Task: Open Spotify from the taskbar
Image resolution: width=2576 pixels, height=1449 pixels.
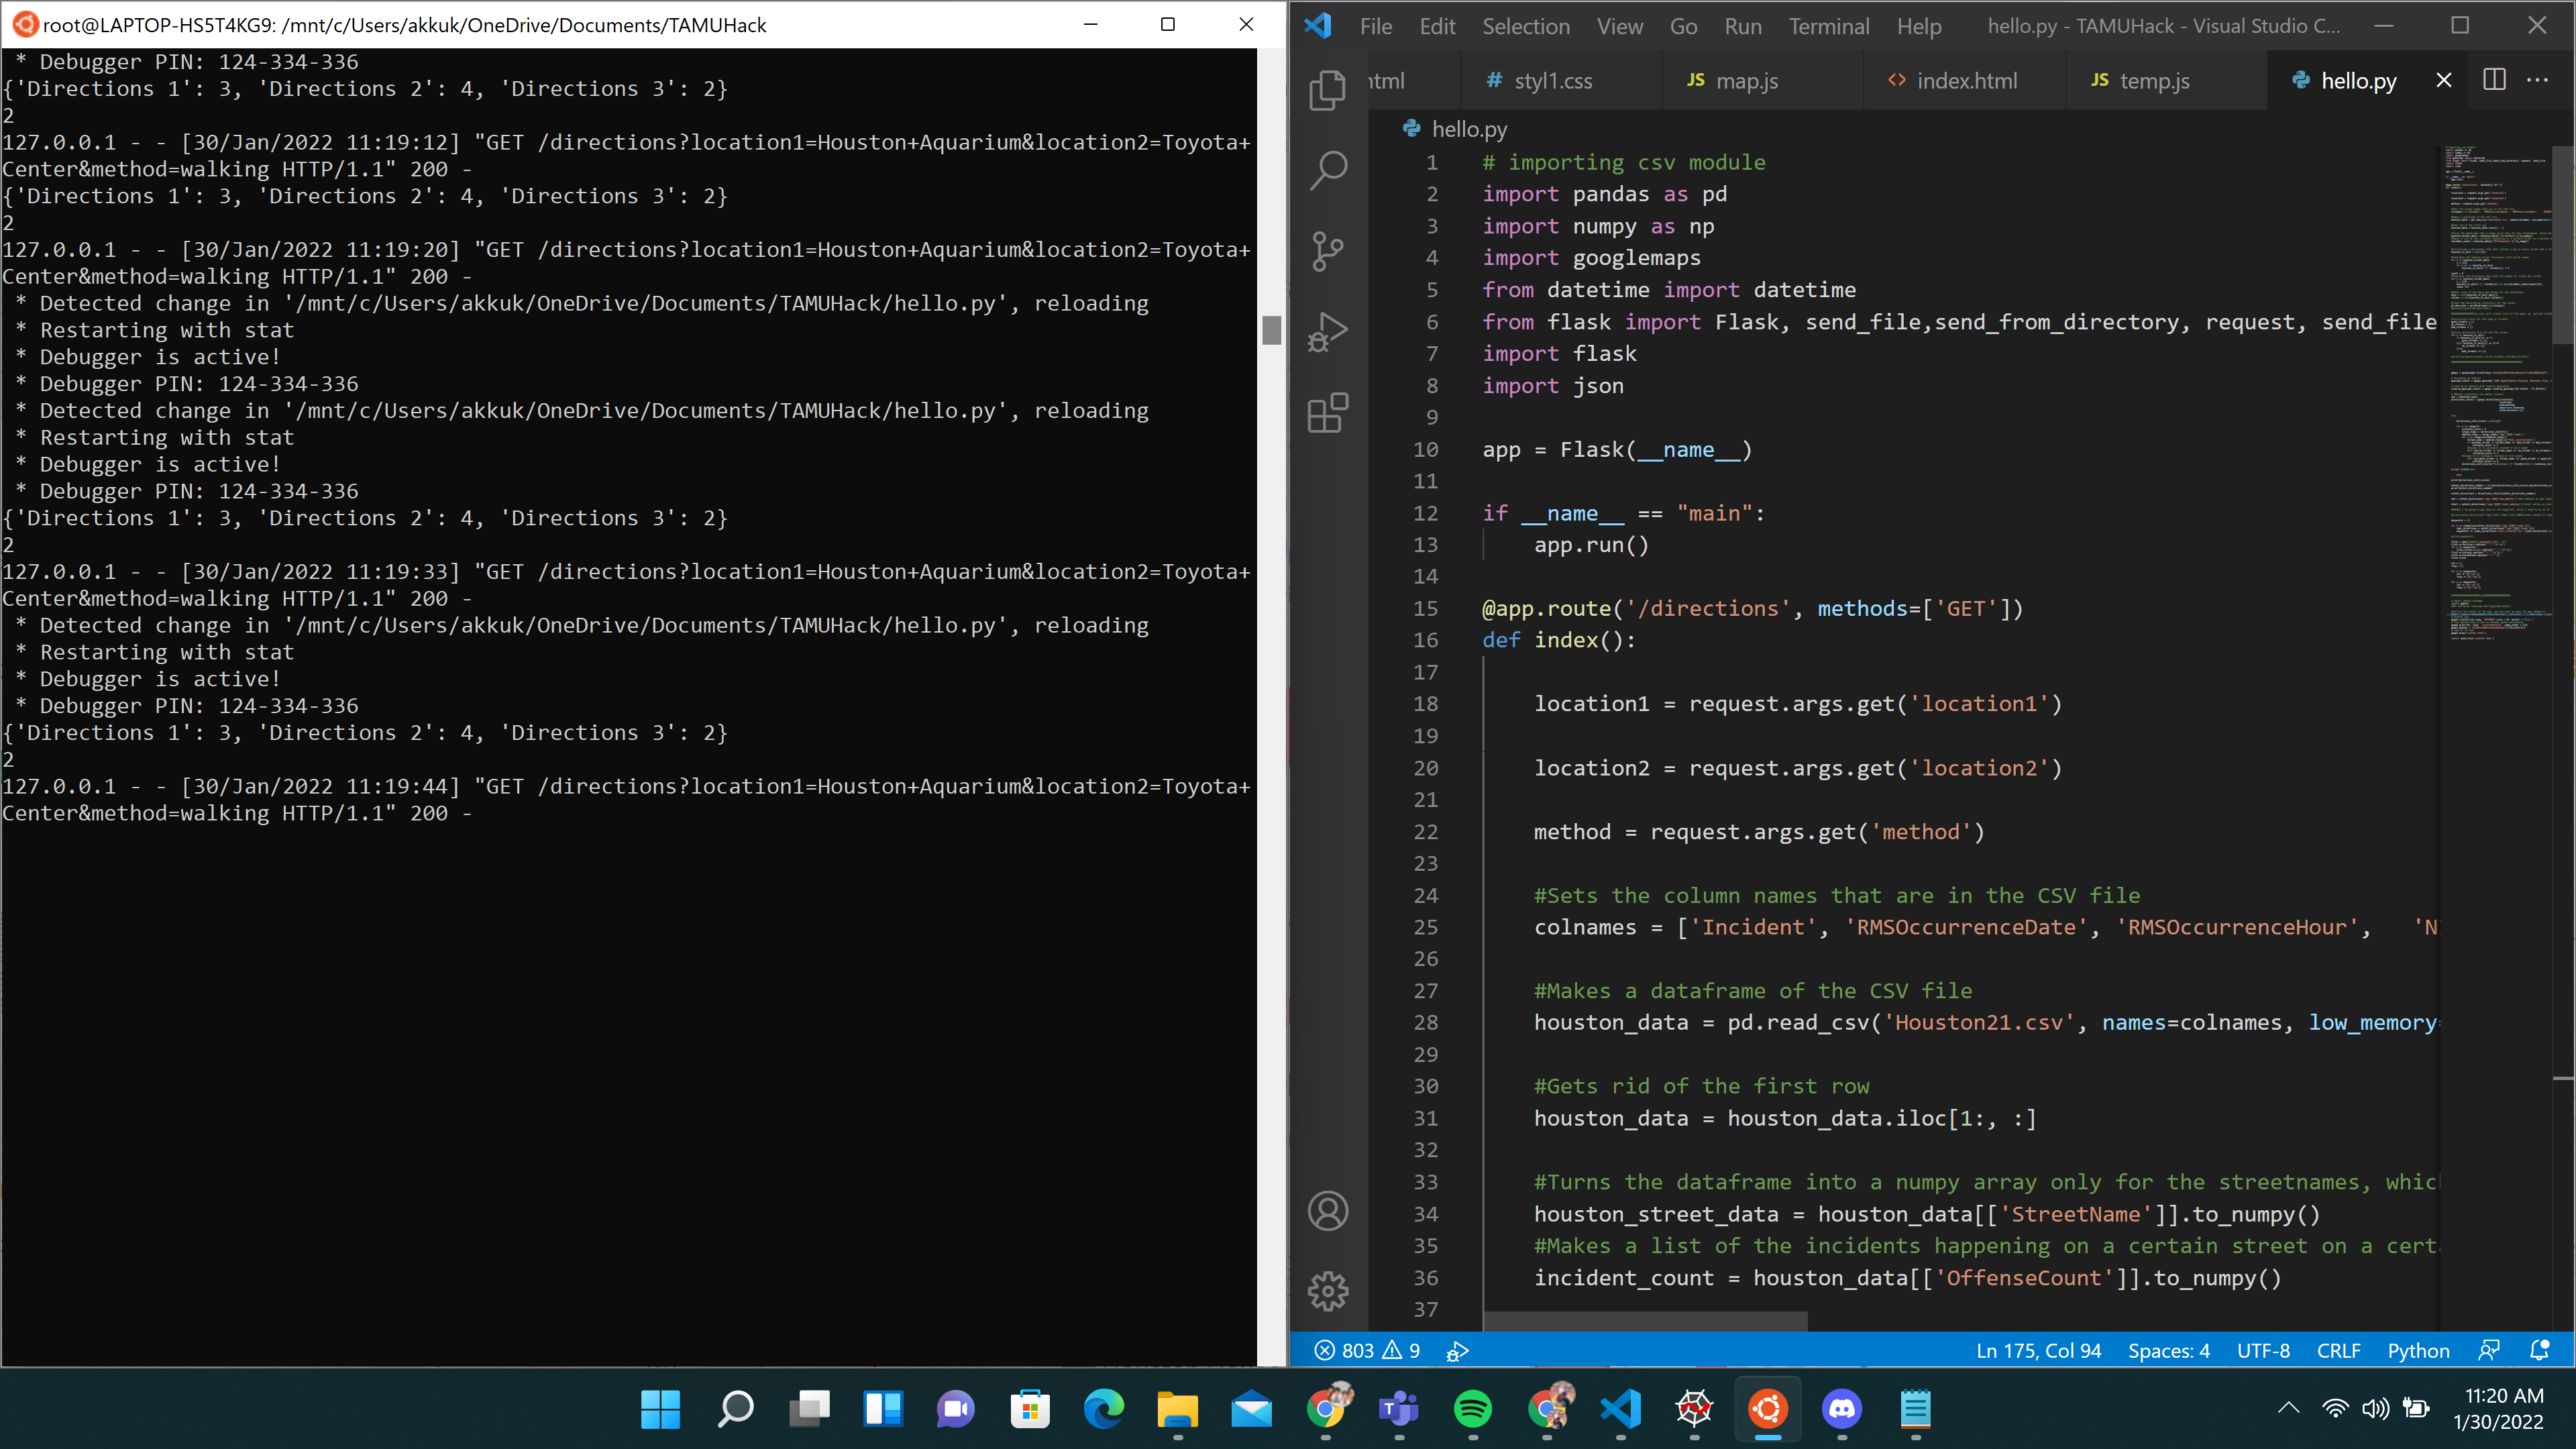Action: pyautogui.click(x=1472, y=1409)
